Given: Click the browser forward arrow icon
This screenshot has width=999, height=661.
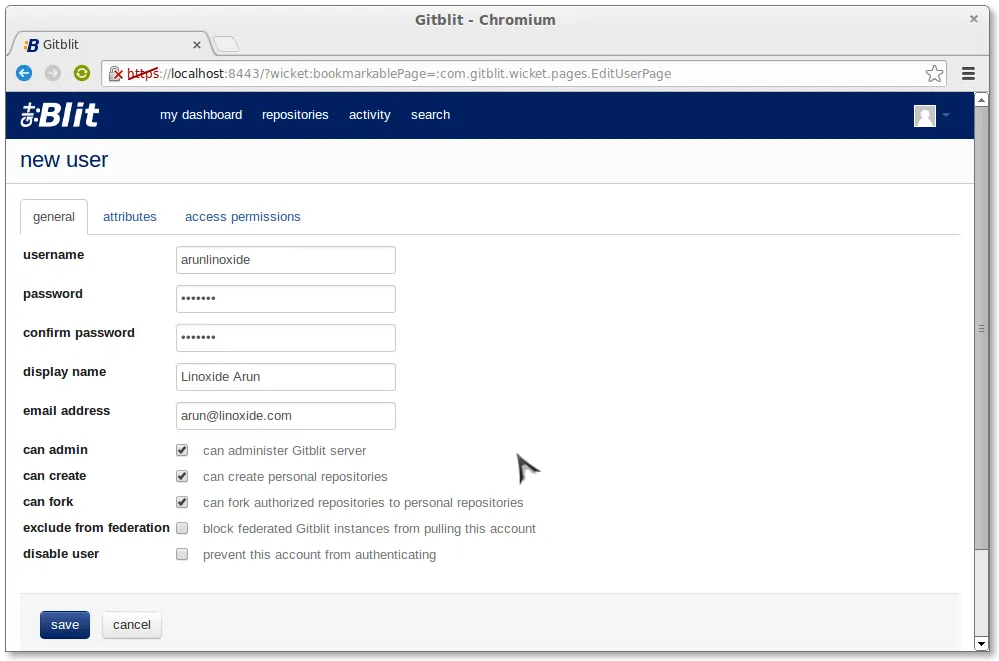Looking at the screenshot, I should (53, 73).
